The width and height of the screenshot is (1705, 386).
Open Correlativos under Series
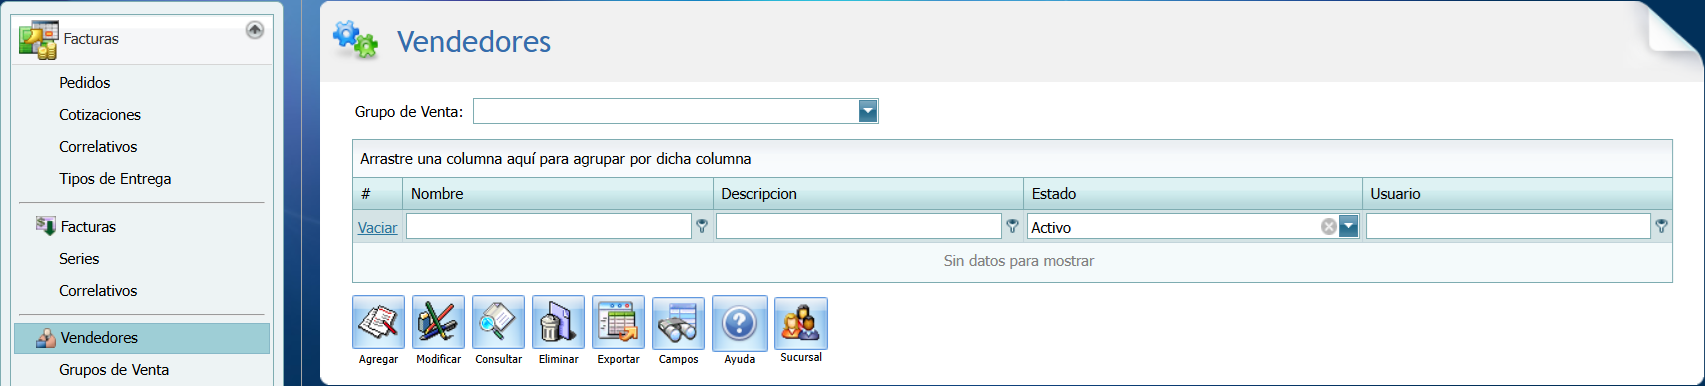point(98,291)
